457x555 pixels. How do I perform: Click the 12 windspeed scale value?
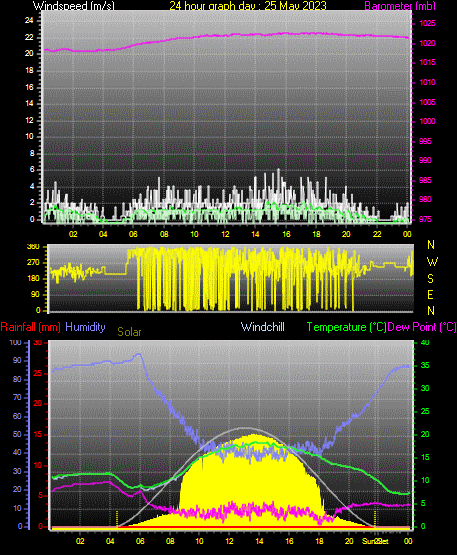pyautogui.click(x=29, y=120)
